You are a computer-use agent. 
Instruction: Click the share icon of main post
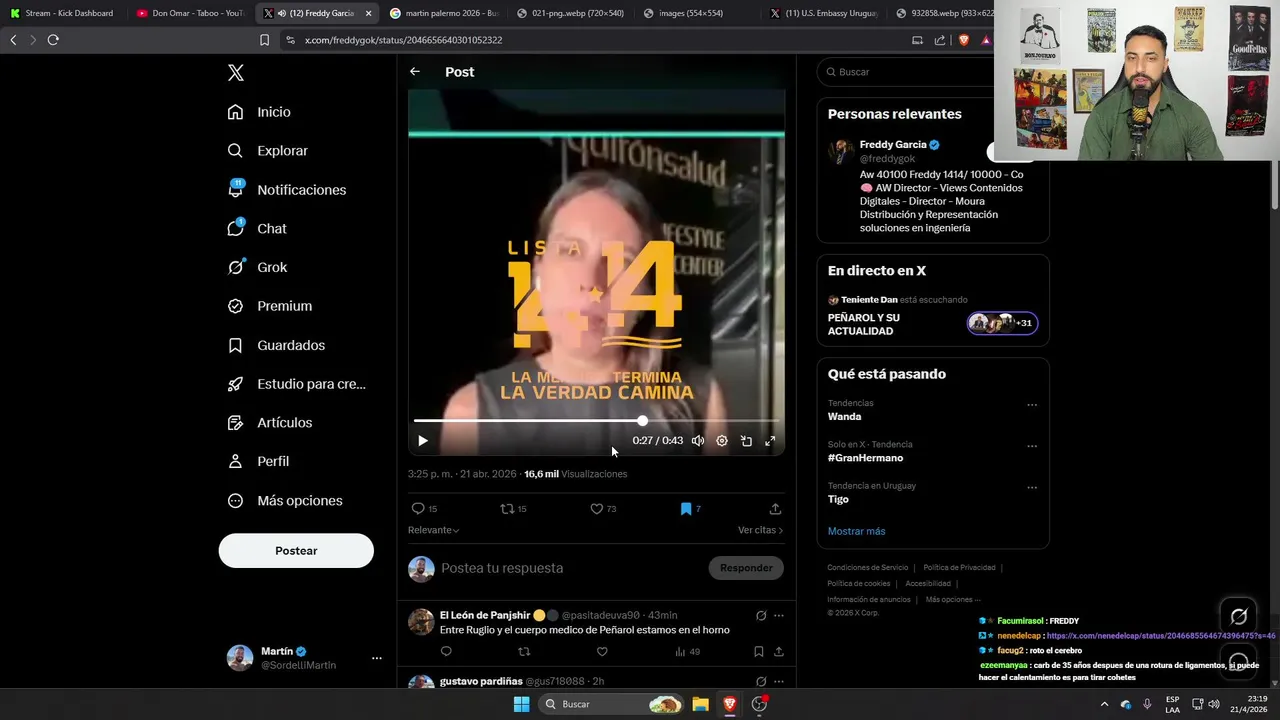[x=775, y=509]
